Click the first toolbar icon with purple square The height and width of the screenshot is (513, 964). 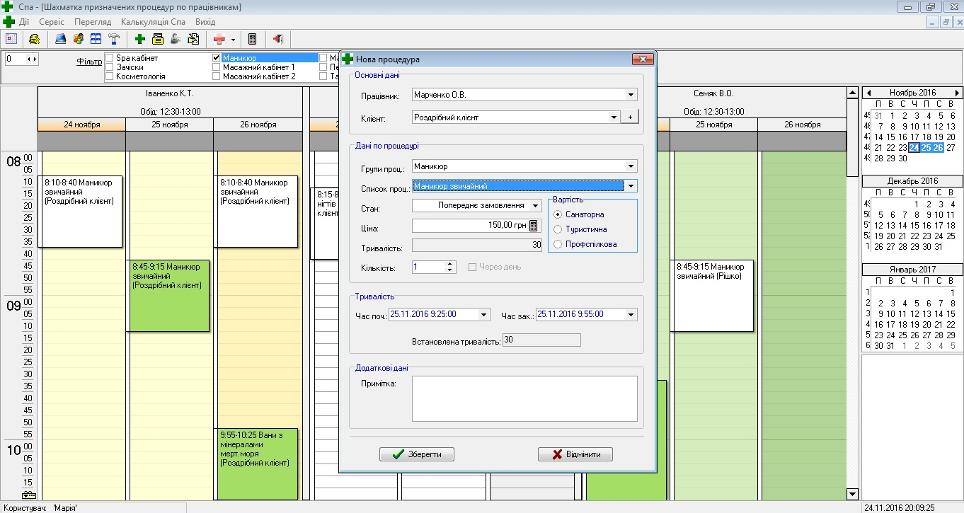[11, 39]
